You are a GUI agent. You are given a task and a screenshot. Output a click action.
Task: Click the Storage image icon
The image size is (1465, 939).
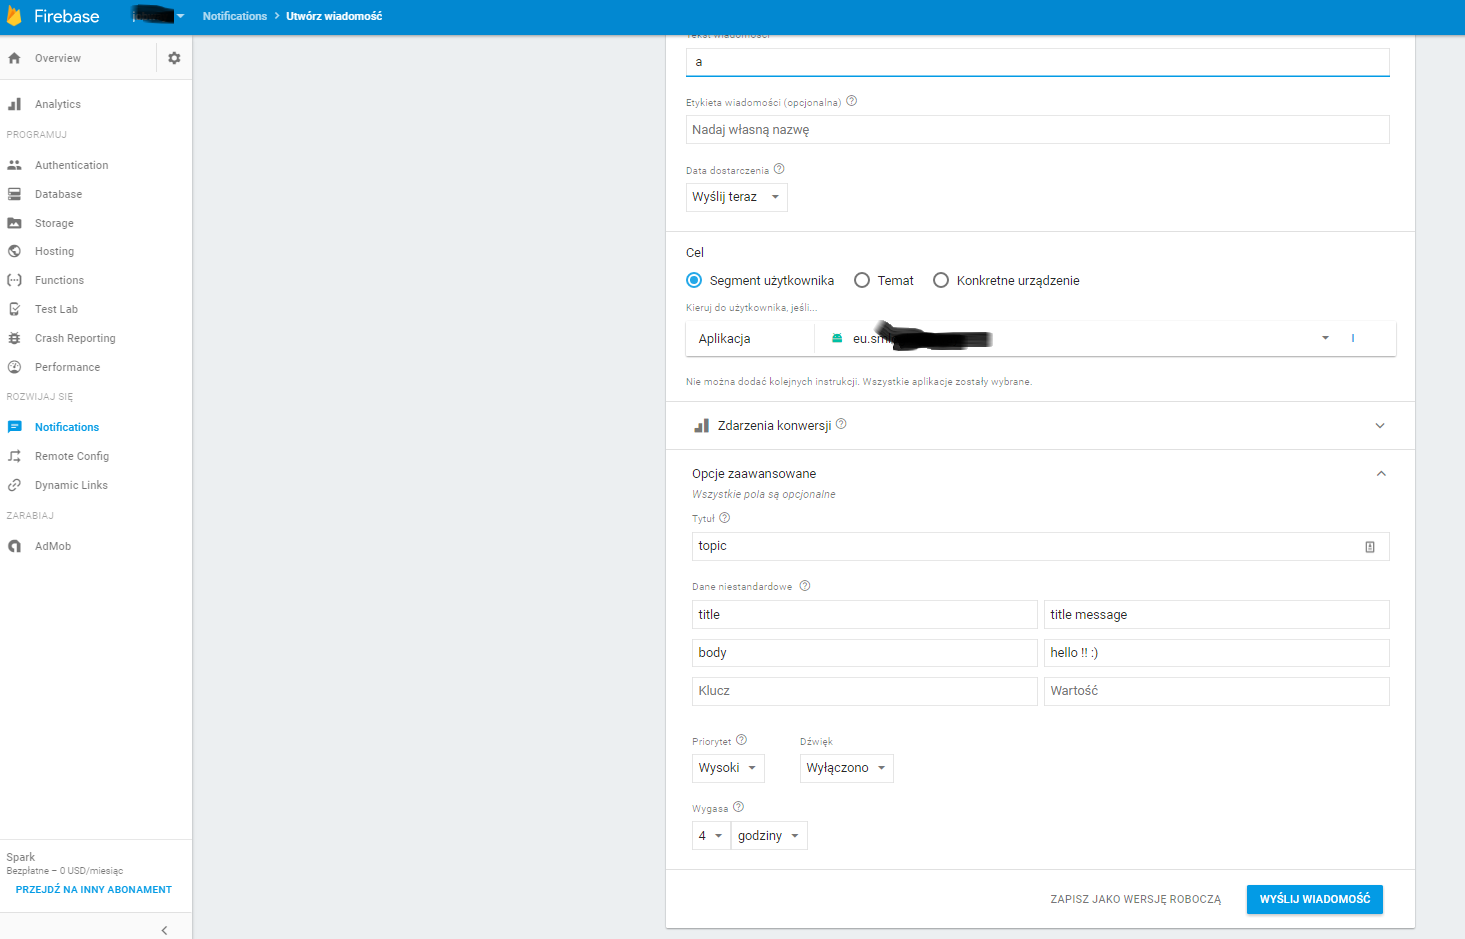click(x=14, y=223)
